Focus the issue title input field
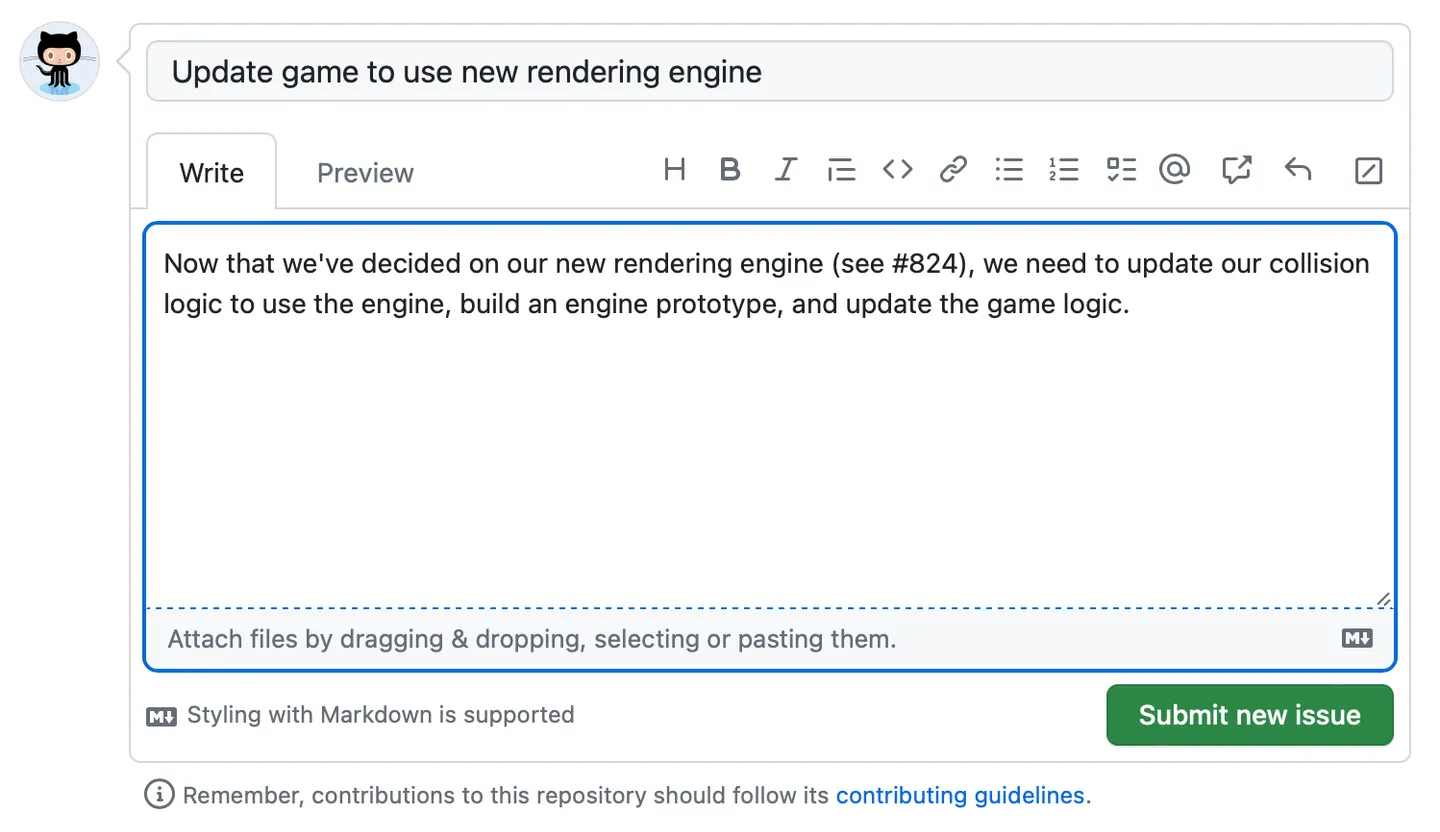The image size is (1440, 832). (x=769, y=72)
